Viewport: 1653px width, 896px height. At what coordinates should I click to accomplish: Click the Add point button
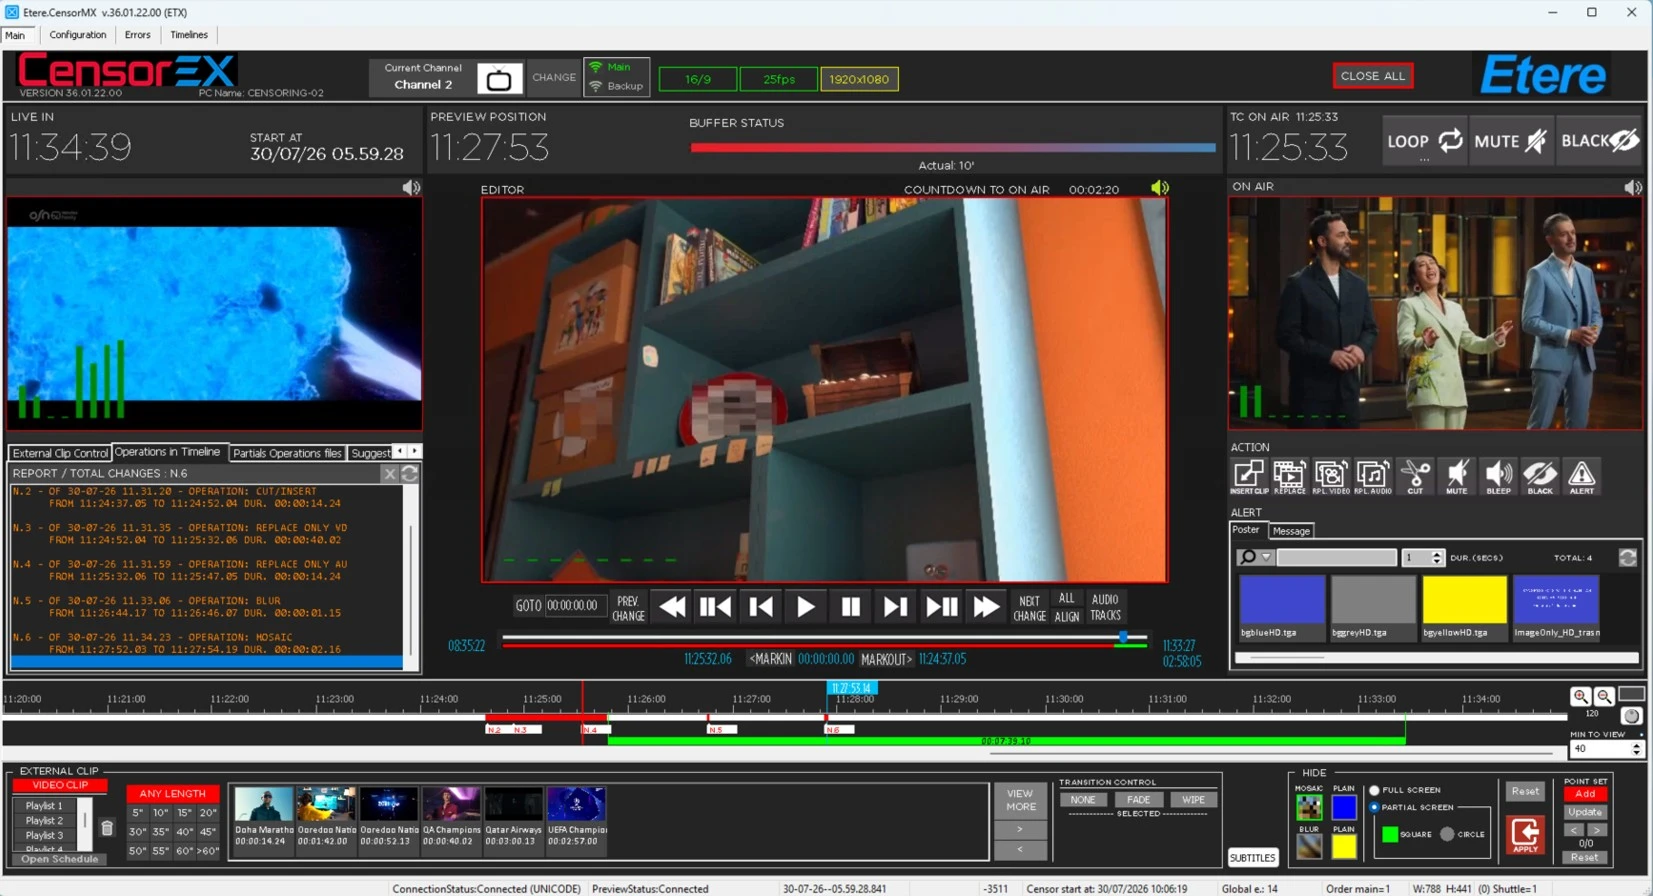click(1585, 794)
